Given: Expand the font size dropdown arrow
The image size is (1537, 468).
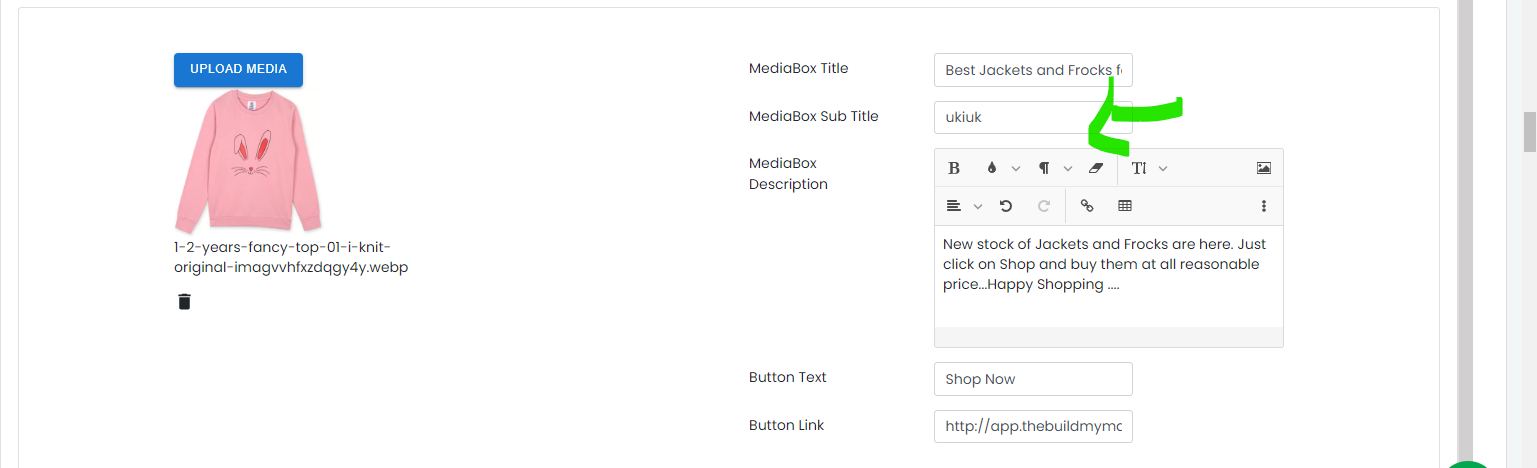Looking at the screenshot, I should click(1163, 168).
